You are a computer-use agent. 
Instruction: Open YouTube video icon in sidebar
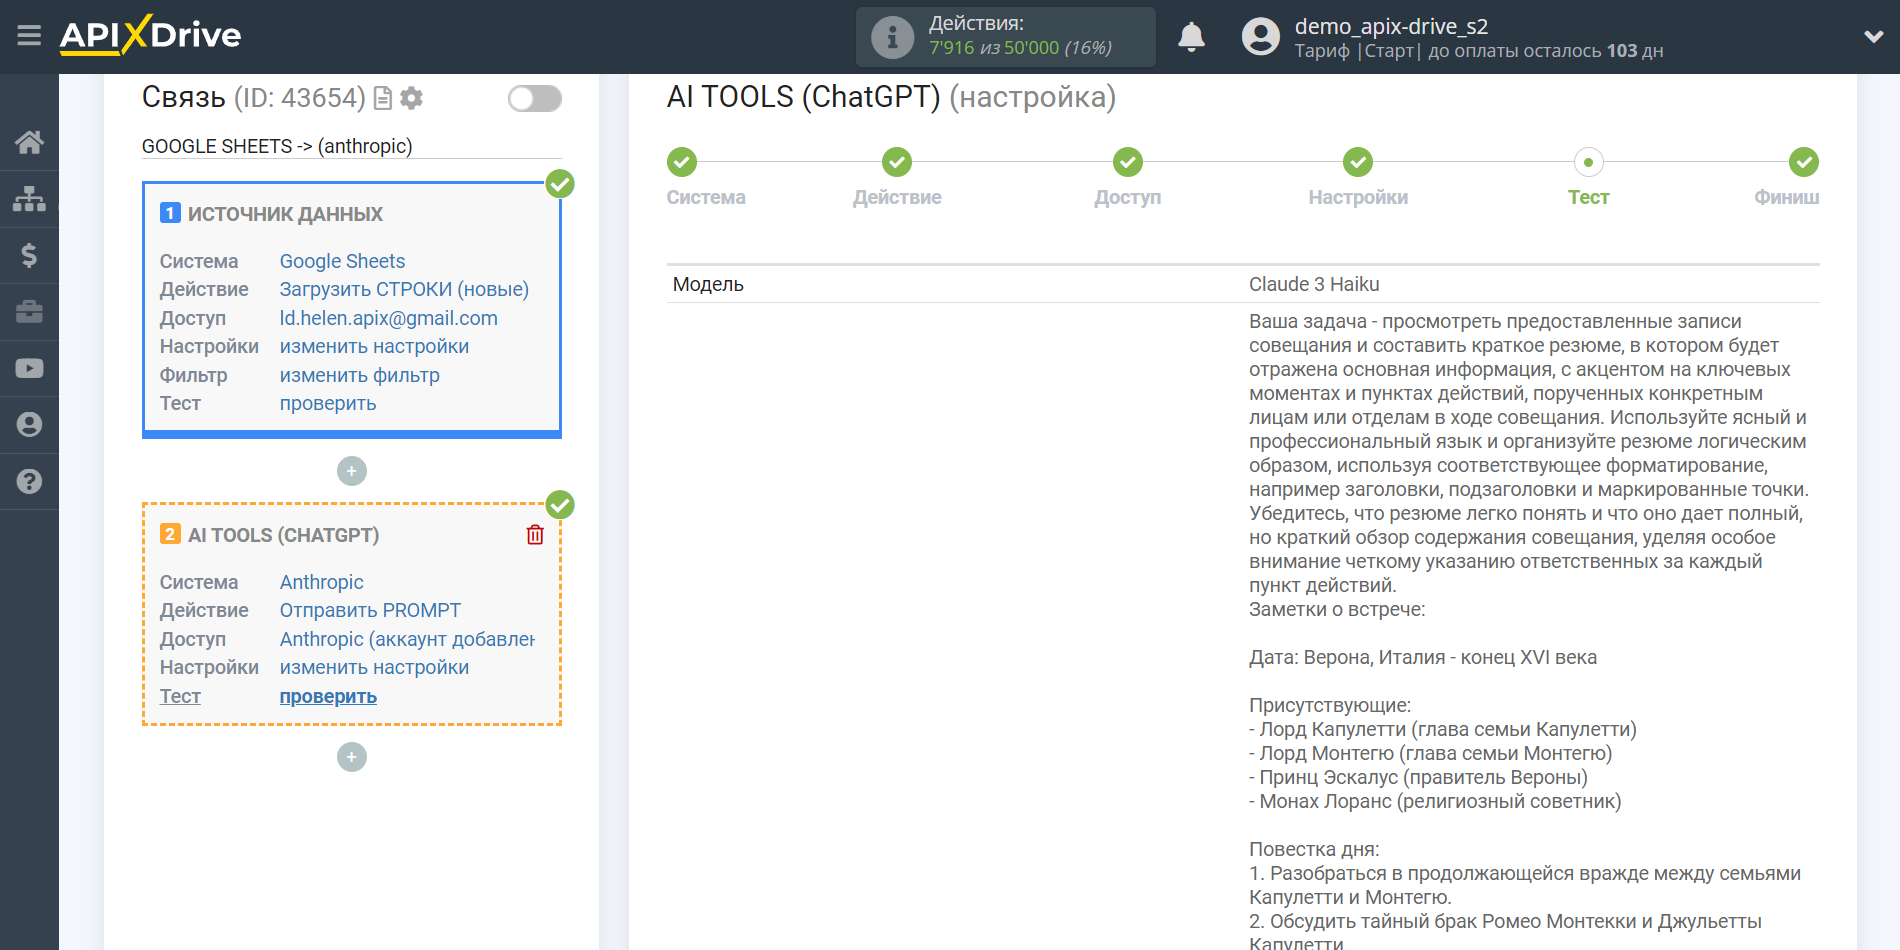[x=29, y=368]
